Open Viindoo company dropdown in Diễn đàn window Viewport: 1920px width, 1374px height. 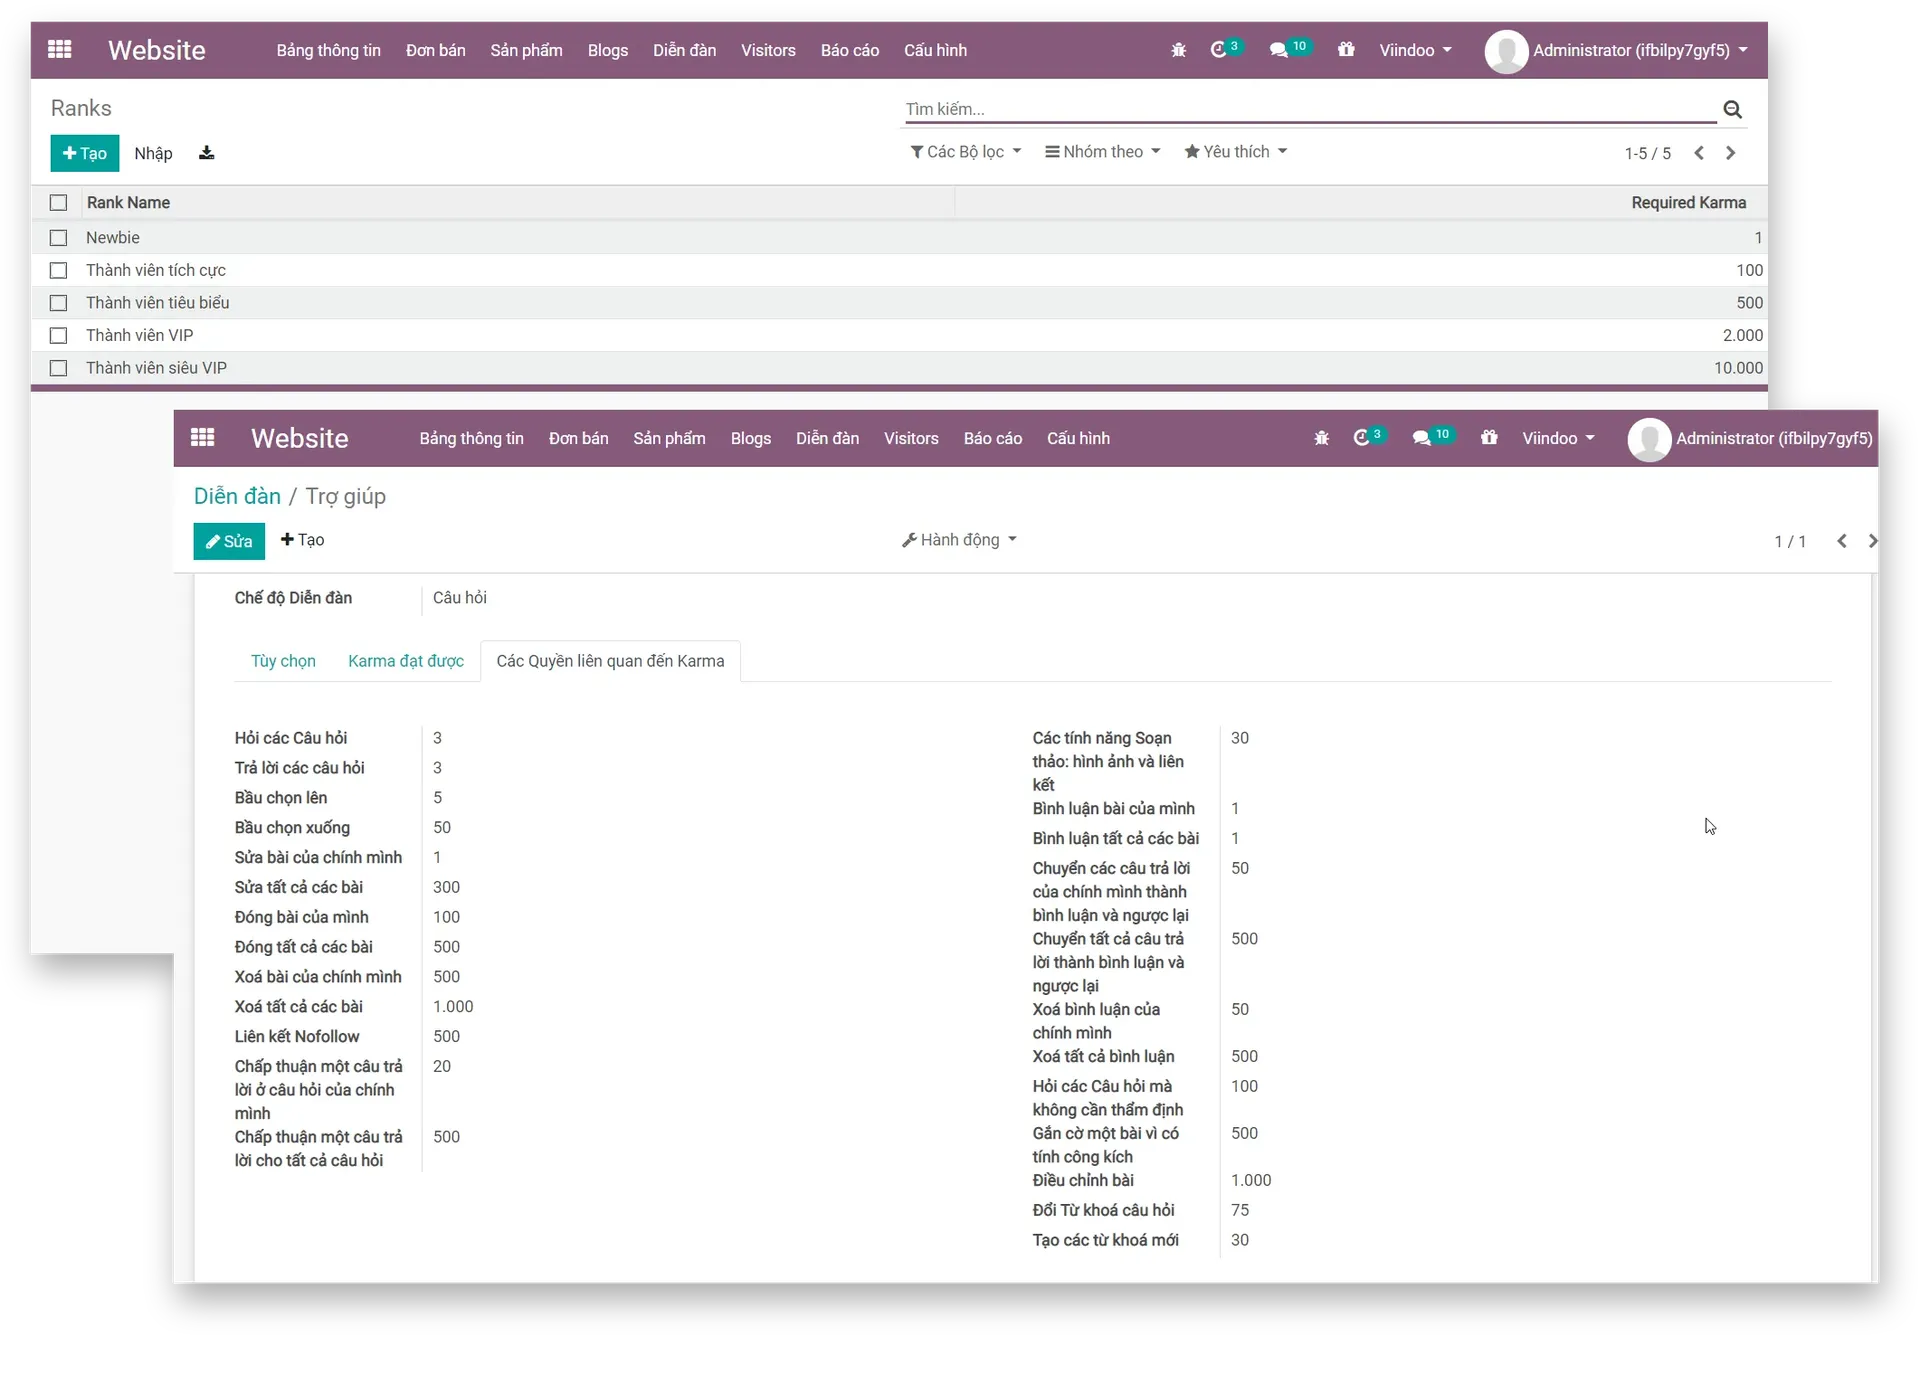[x=1558, y=438]
